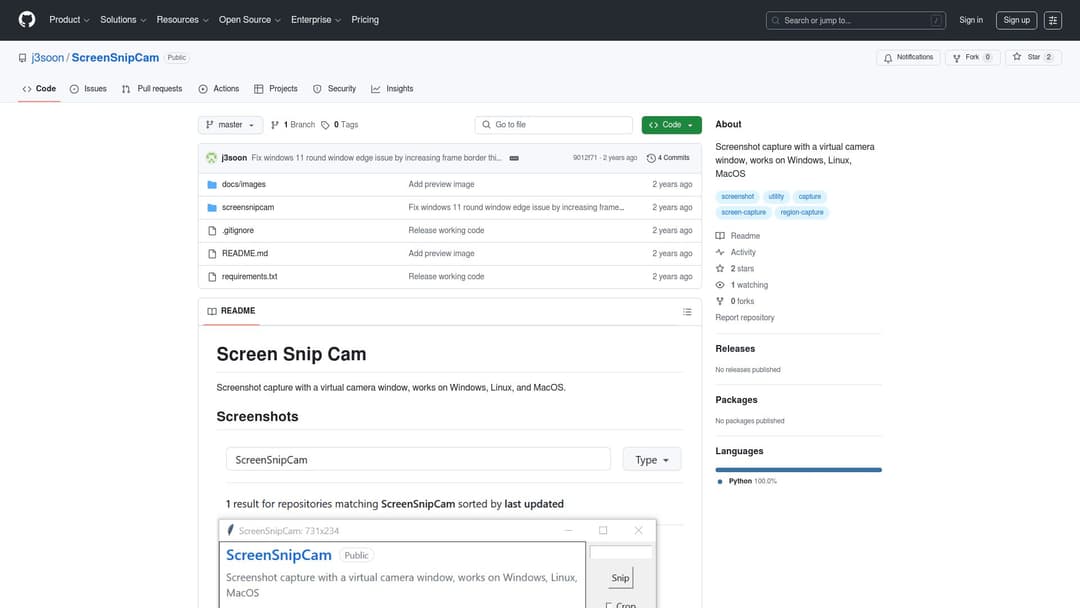Click the Pricing link in the header
Image resolution: width=1080 pixels, height=608 pixels.
tap(365, 20)
